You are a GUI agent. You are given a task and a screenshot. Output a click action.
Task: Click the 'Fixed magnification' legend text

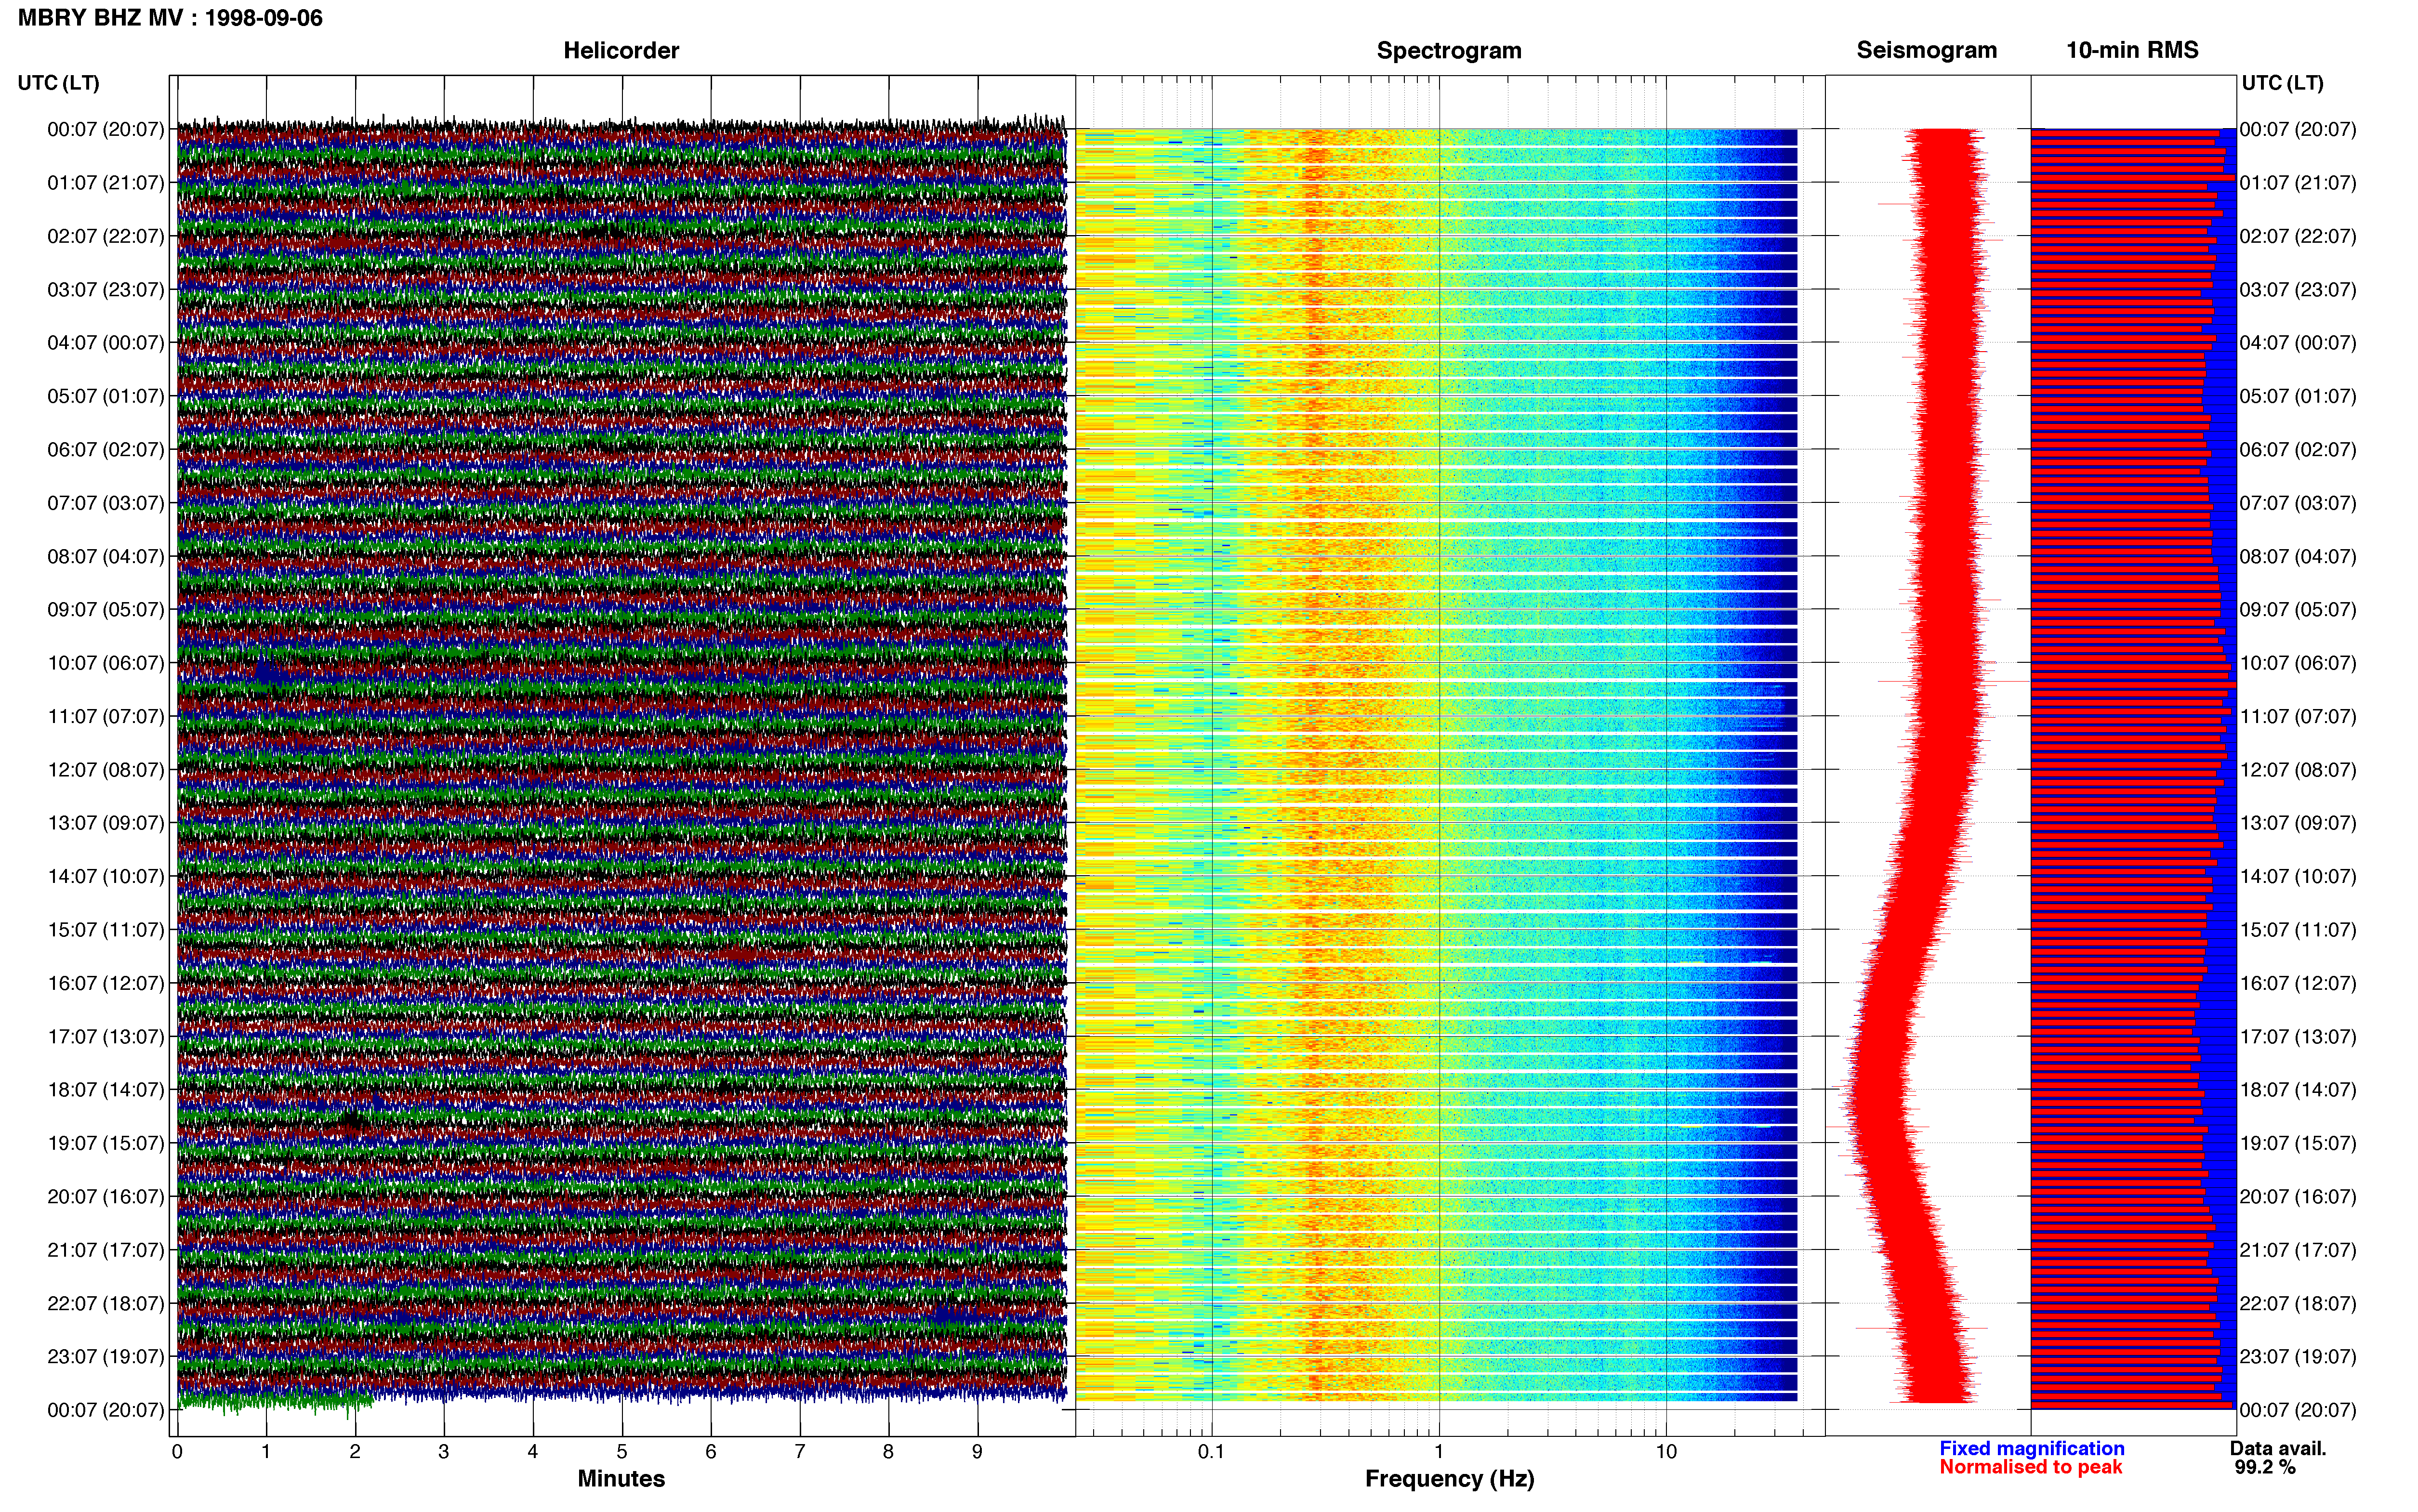point(2032,1448)
